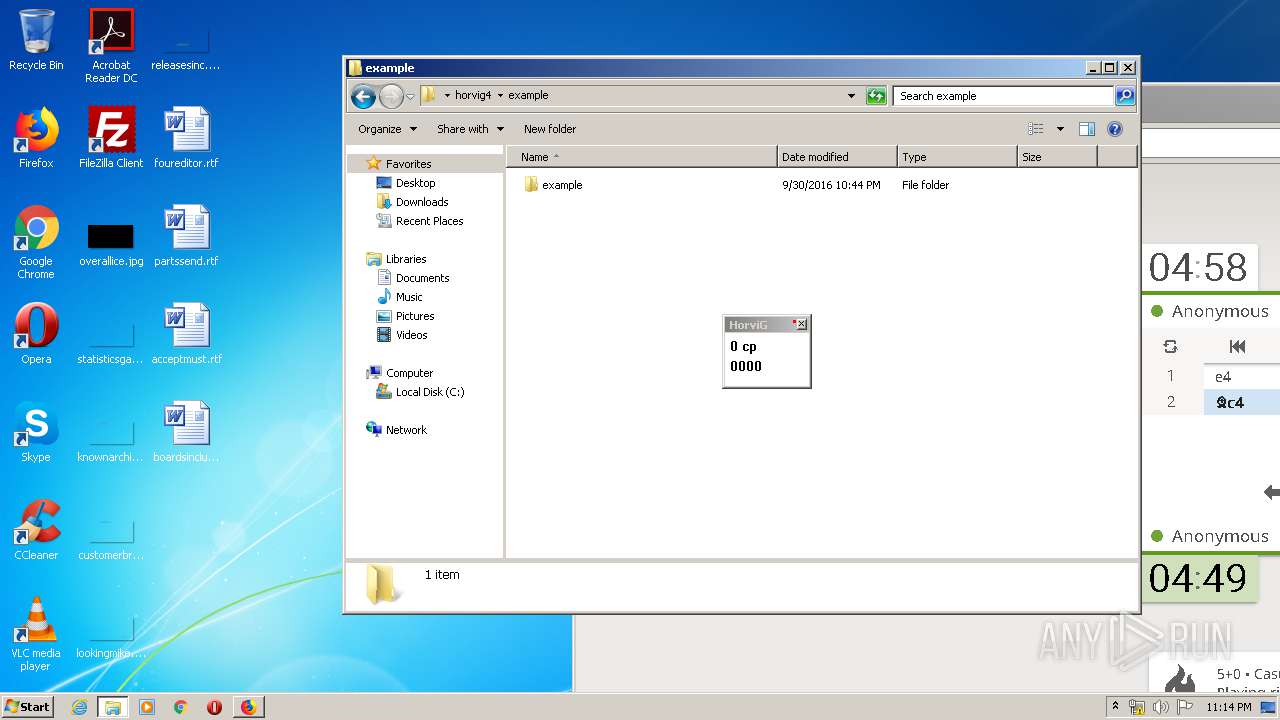Open Explorer help icon
The width and height of the screenshot is (1280, 720).
tap(1115, 129)
